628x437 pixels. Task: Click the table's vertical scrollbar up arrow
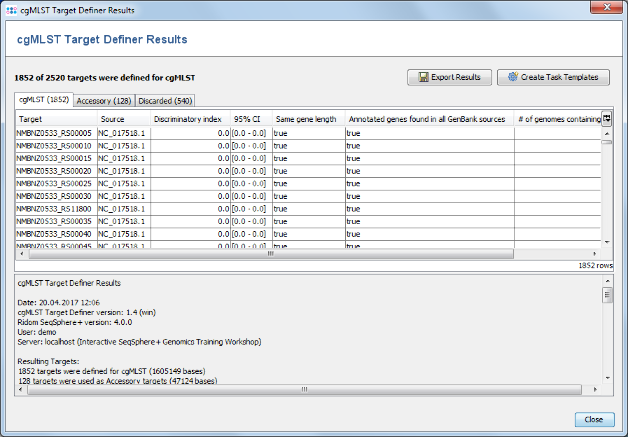point(607,133)
